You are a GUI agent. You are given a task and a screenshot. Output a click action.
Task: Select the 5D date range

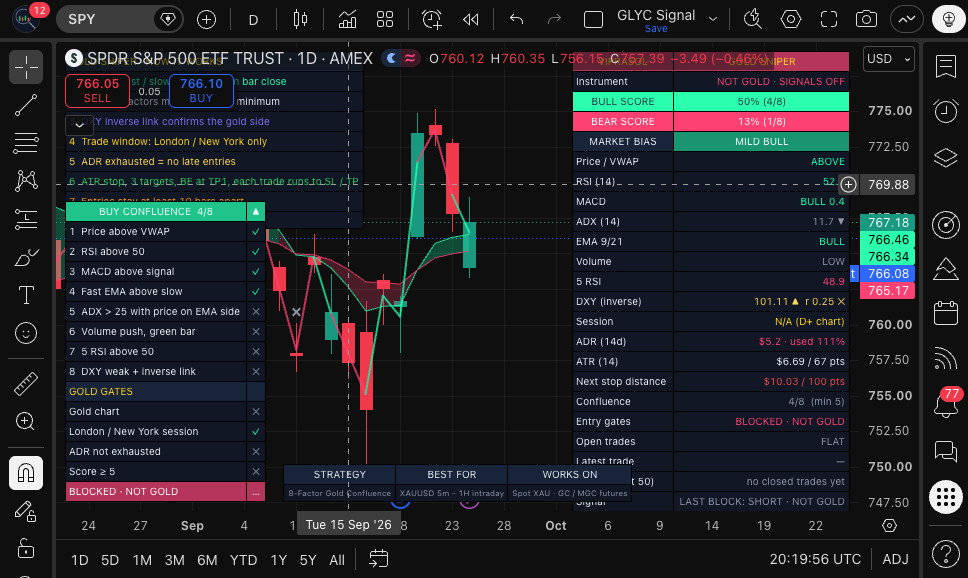[x=110, y=560]
